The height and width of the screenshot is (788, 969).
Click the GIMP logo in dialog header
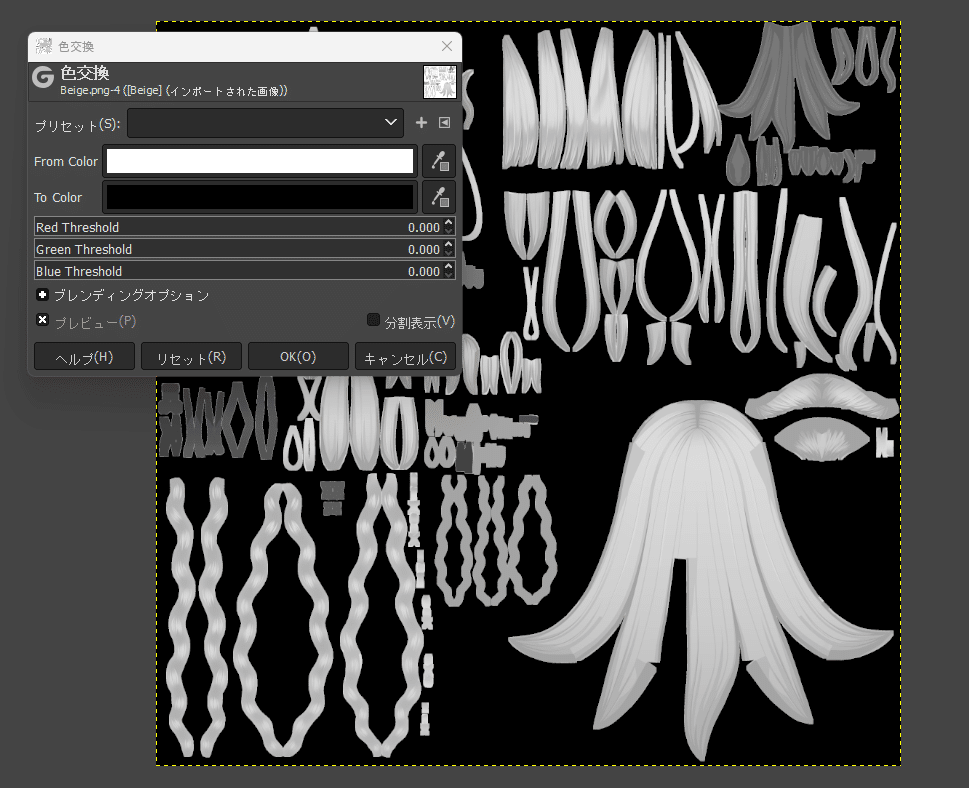pyautogui.click(x=43, y=78)
